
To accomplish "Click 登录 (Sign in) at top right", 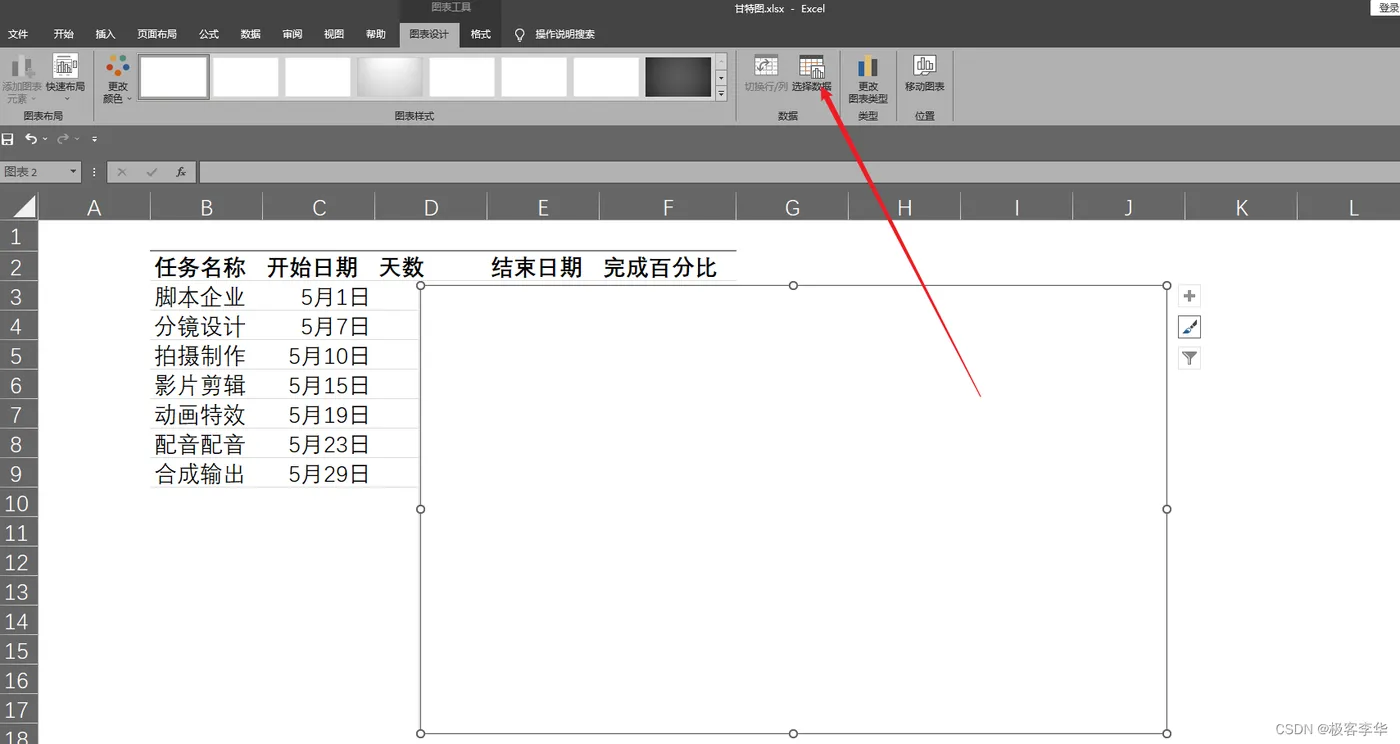I will click(x=1389, y=8).
